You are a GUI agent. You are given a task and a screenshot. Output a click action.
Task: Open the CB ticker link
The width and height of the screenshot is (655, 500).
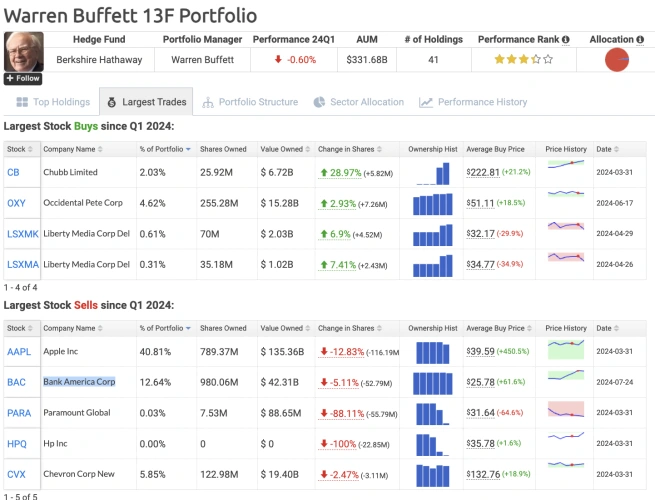(13, 173)
